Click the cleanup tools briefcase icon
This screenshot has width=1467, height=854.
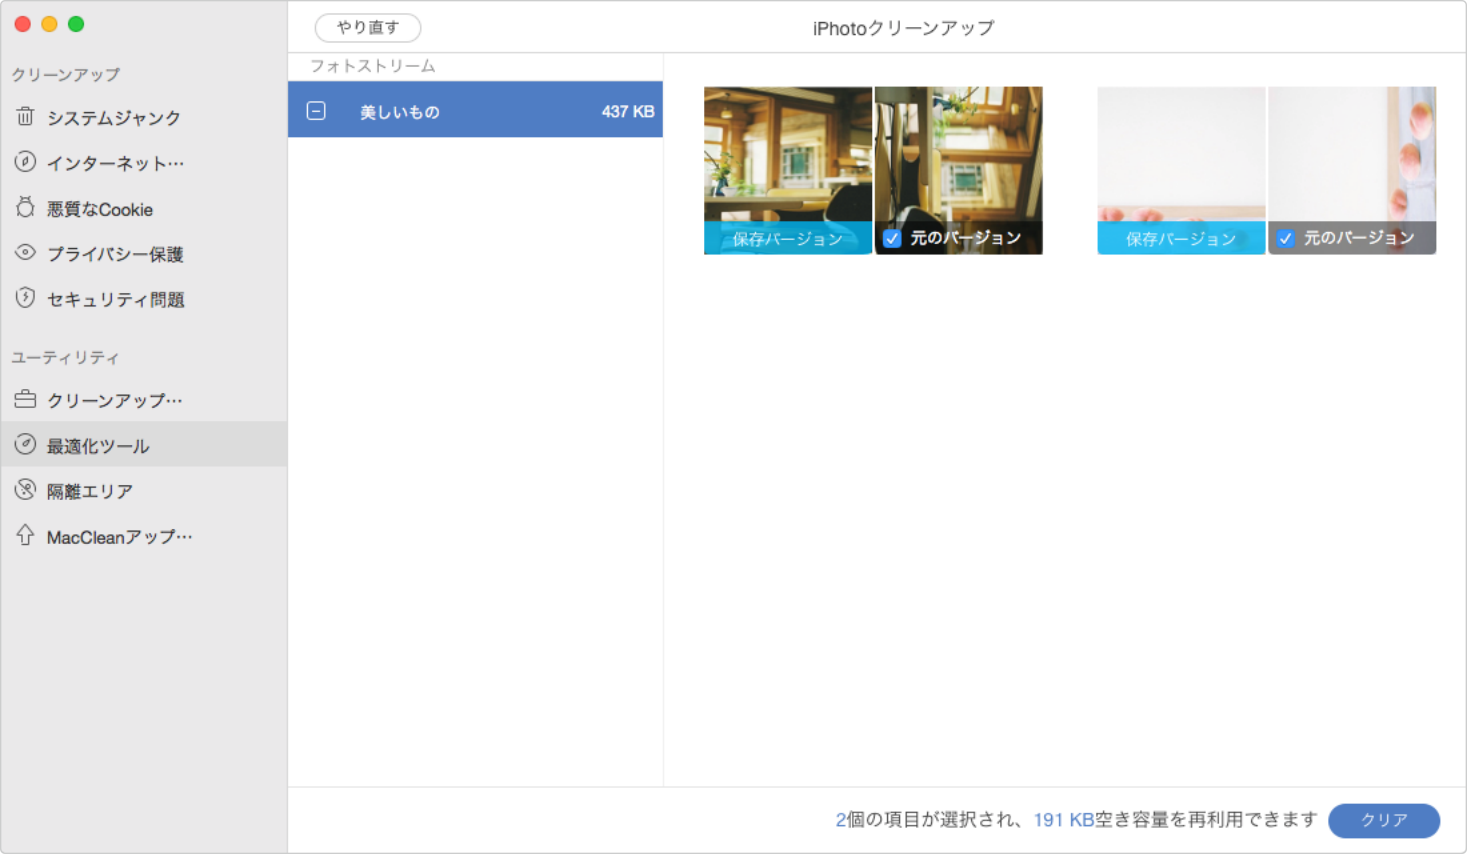(25, 399)
